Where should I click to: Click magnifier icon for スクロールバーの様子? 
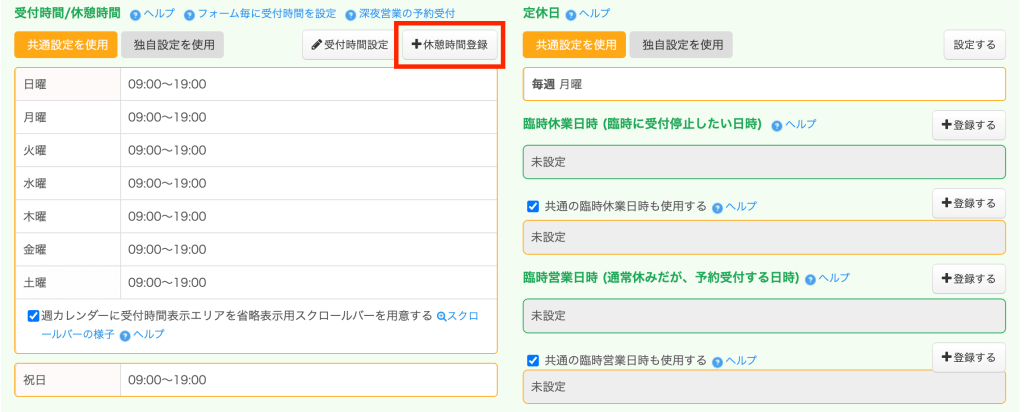point(442,316)
